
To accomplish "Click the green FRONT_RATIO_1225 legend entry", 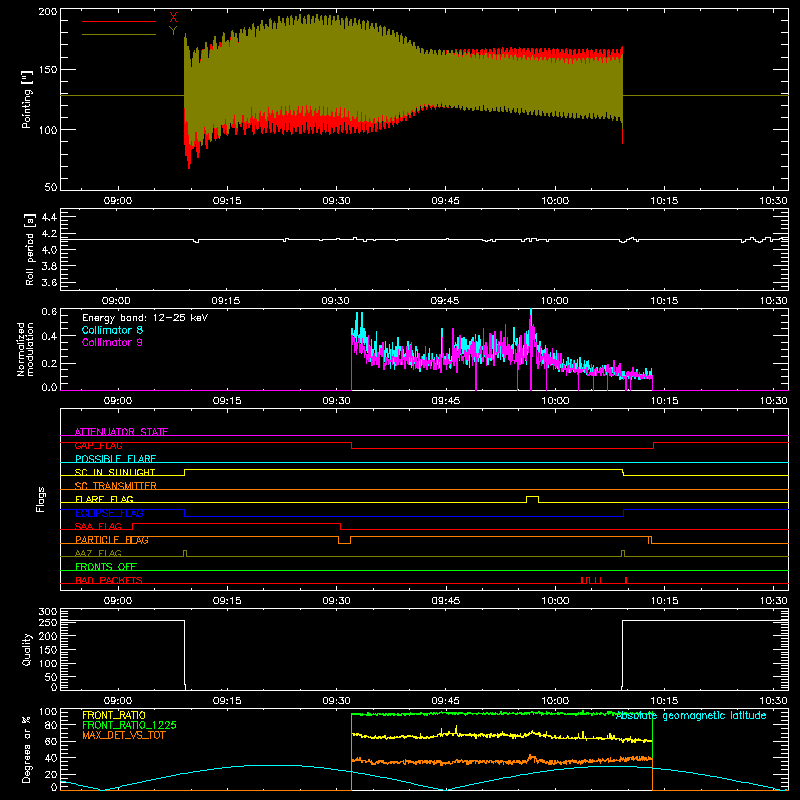I will coord(130,725).
